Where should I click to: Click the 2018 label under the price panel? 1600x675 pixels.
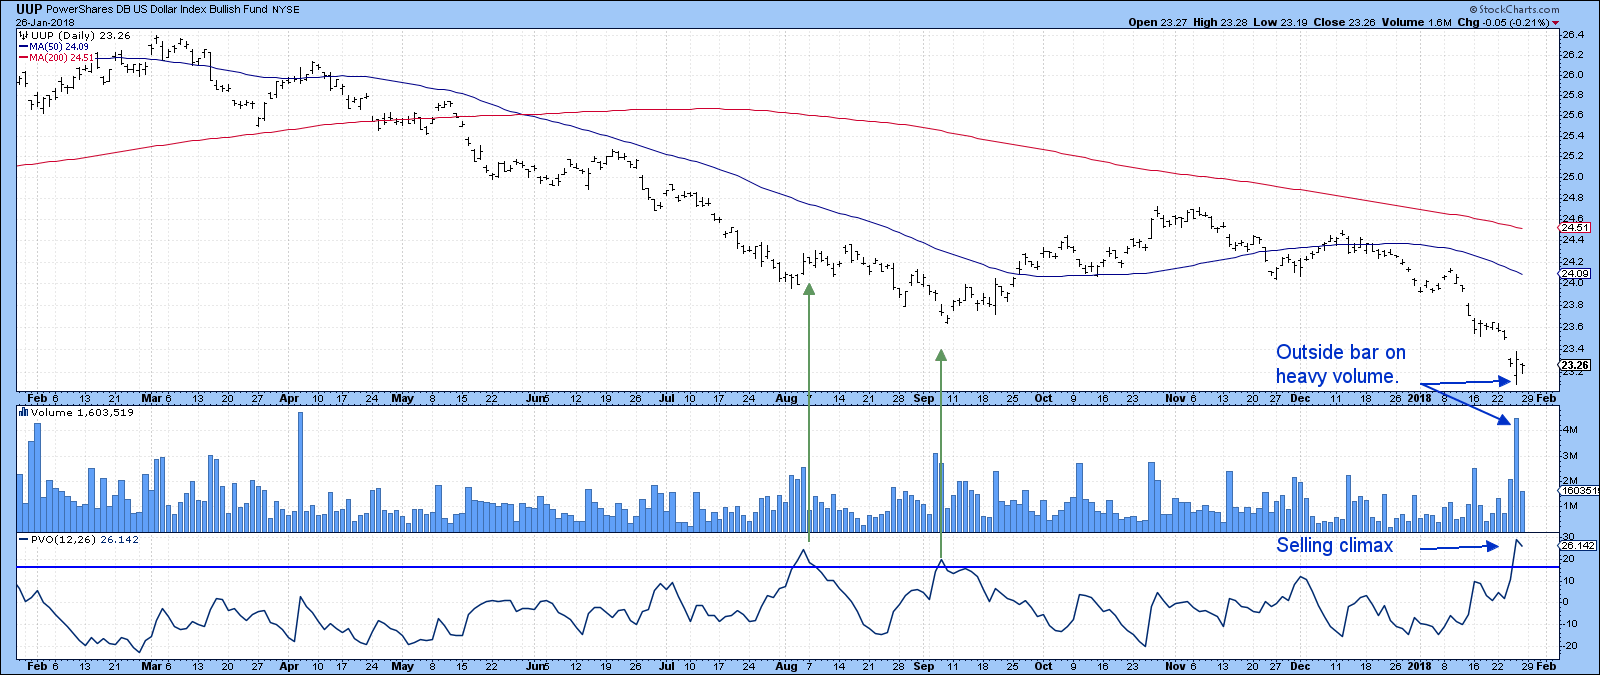coord(1419,398)
